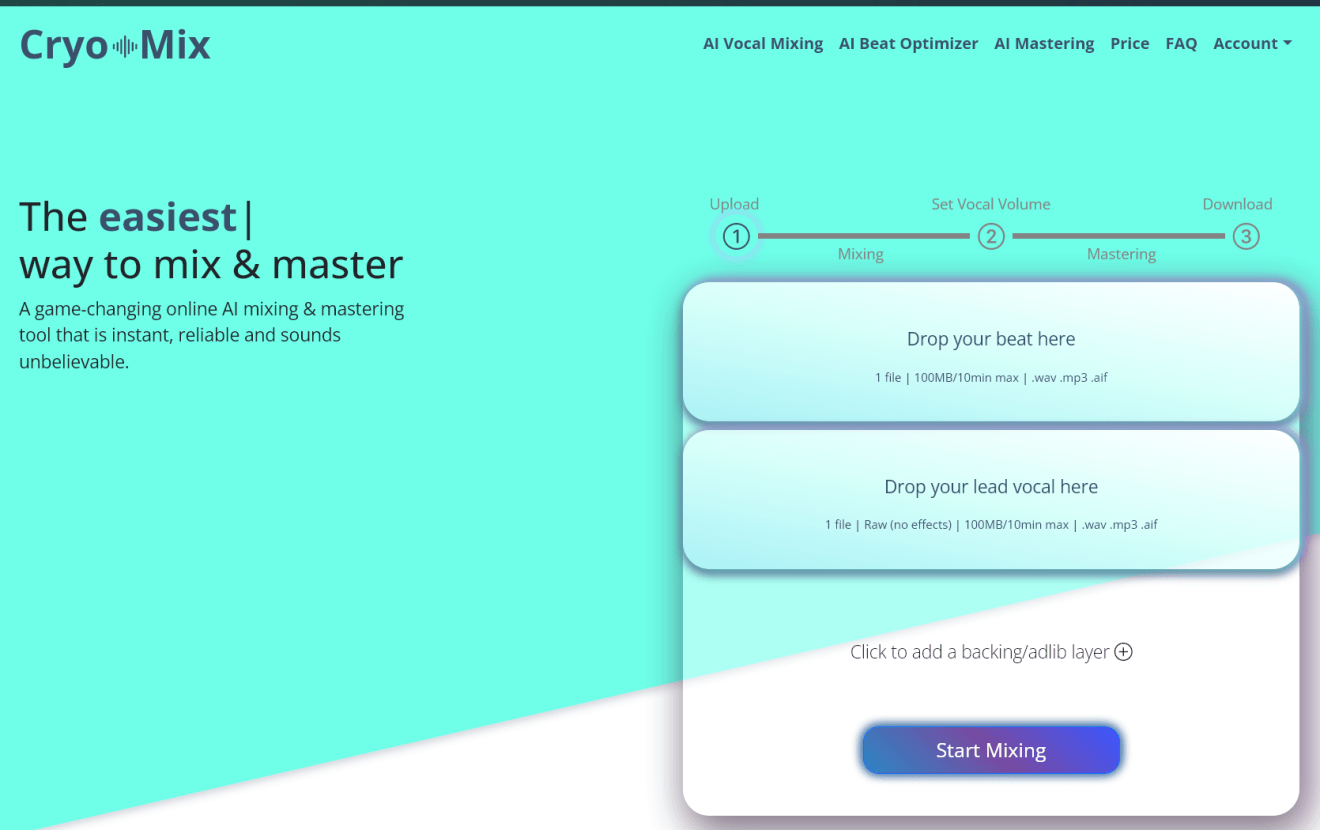Click the 'Drop your beat here' upload area
The height and width of the screenshot is (830, 1320).
pyautogui.click(x=990, y=352)
